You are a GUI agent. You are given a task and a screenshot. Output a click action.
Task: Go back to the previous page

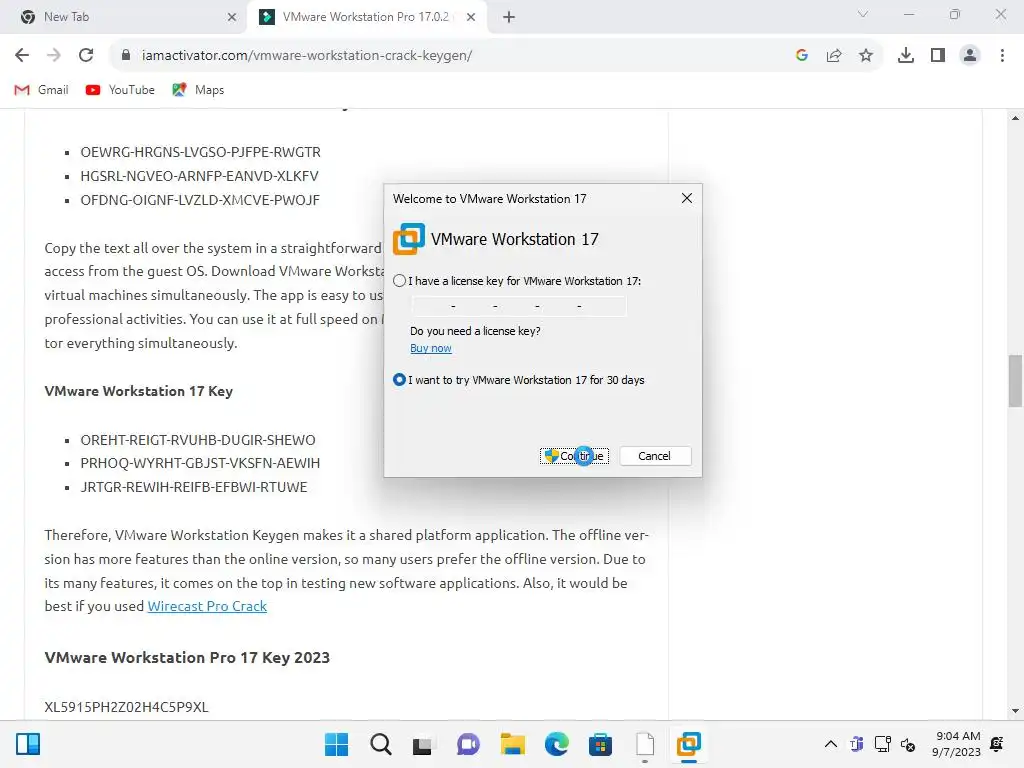(x=22, y=56)
